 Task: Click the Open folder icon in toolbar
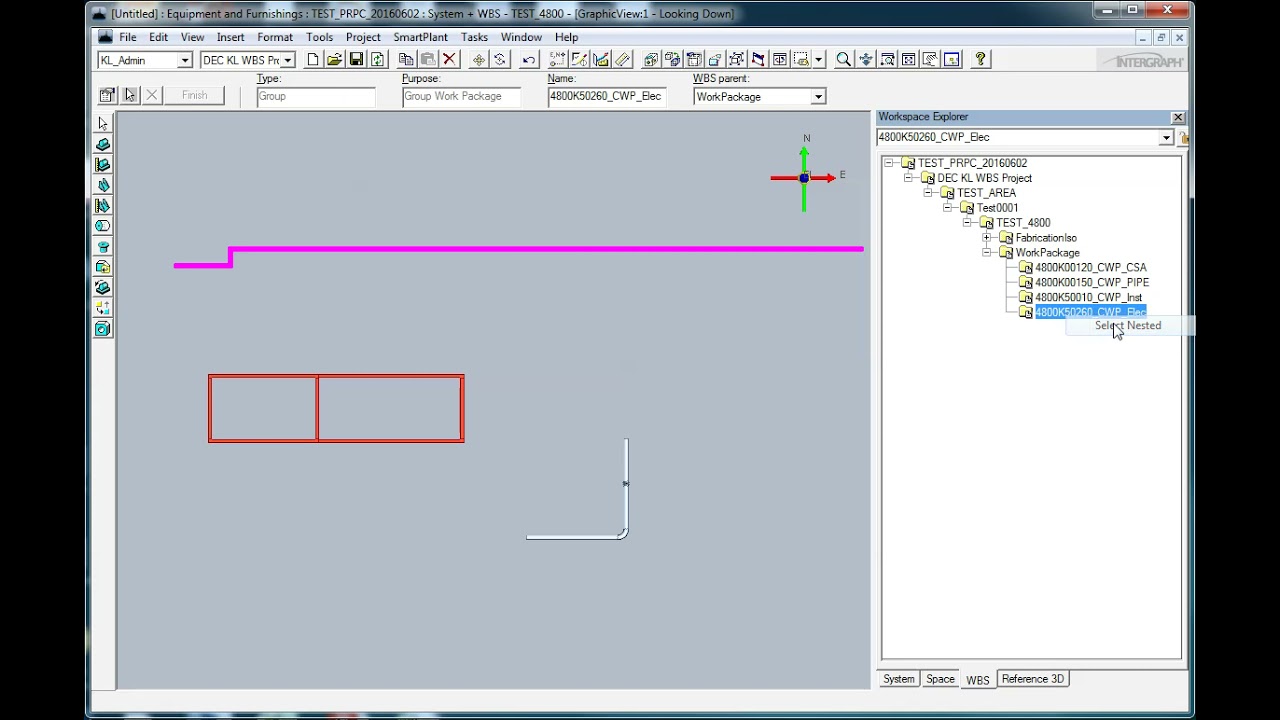[x=335, y=60]
